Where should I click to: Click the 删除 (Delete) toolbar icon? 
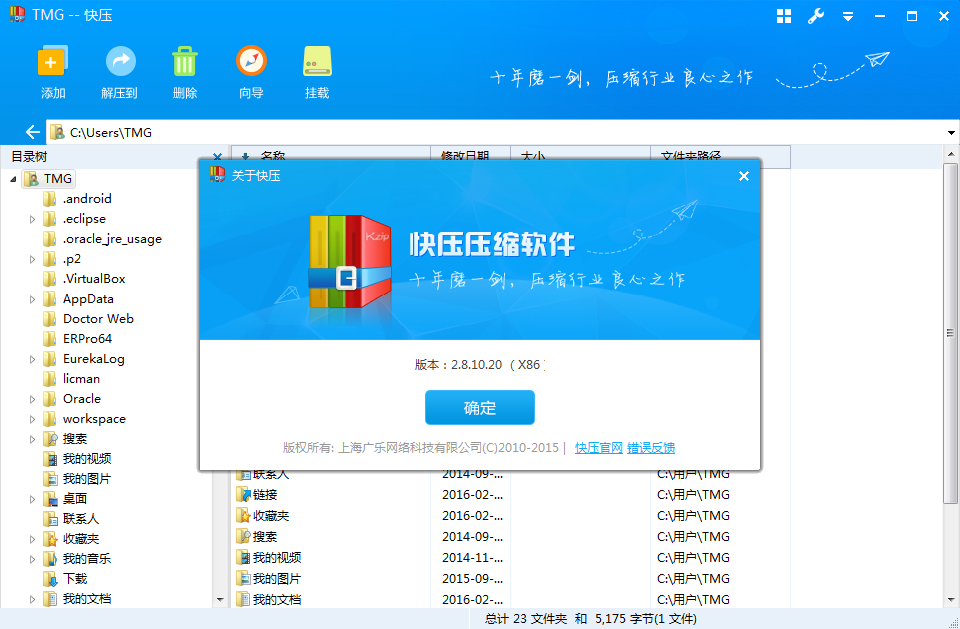184,70
